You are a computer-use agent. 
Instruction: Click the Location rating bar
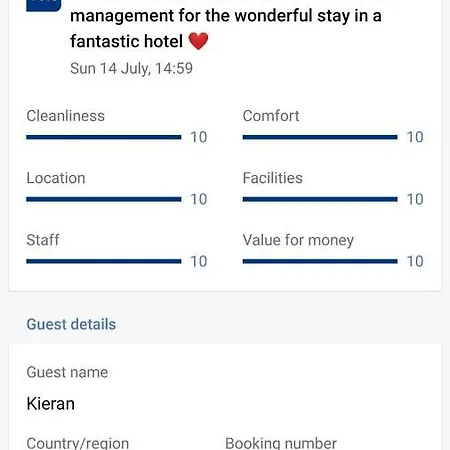(104, 199)
